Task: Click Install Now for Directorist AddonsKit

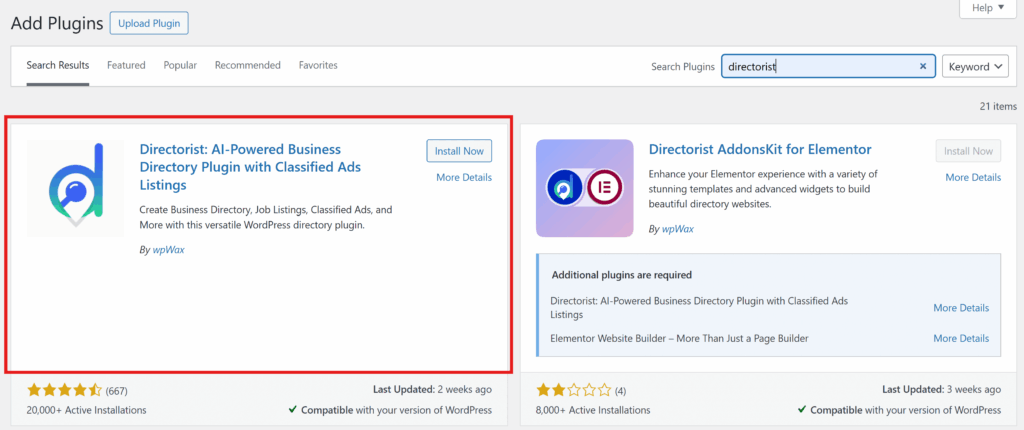Action: [x=968, y=151]
